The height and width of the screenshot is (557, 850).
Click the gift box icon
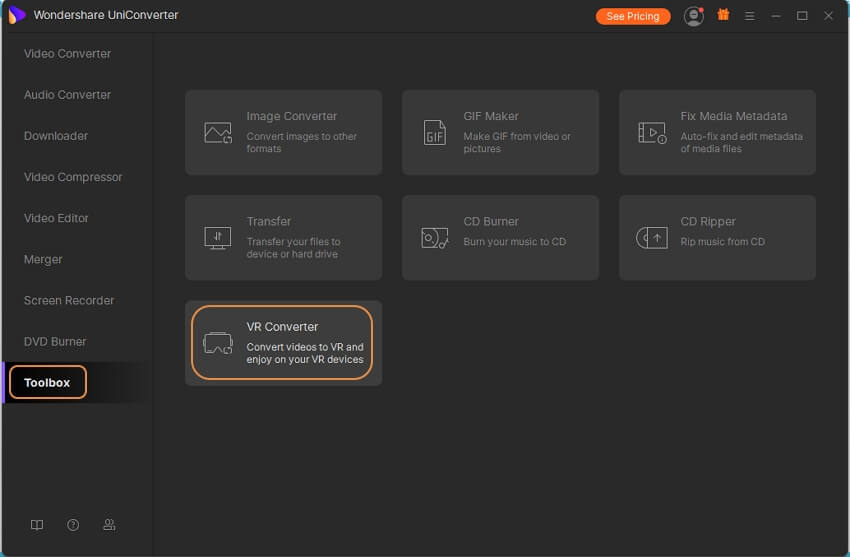tap(723, 16)
